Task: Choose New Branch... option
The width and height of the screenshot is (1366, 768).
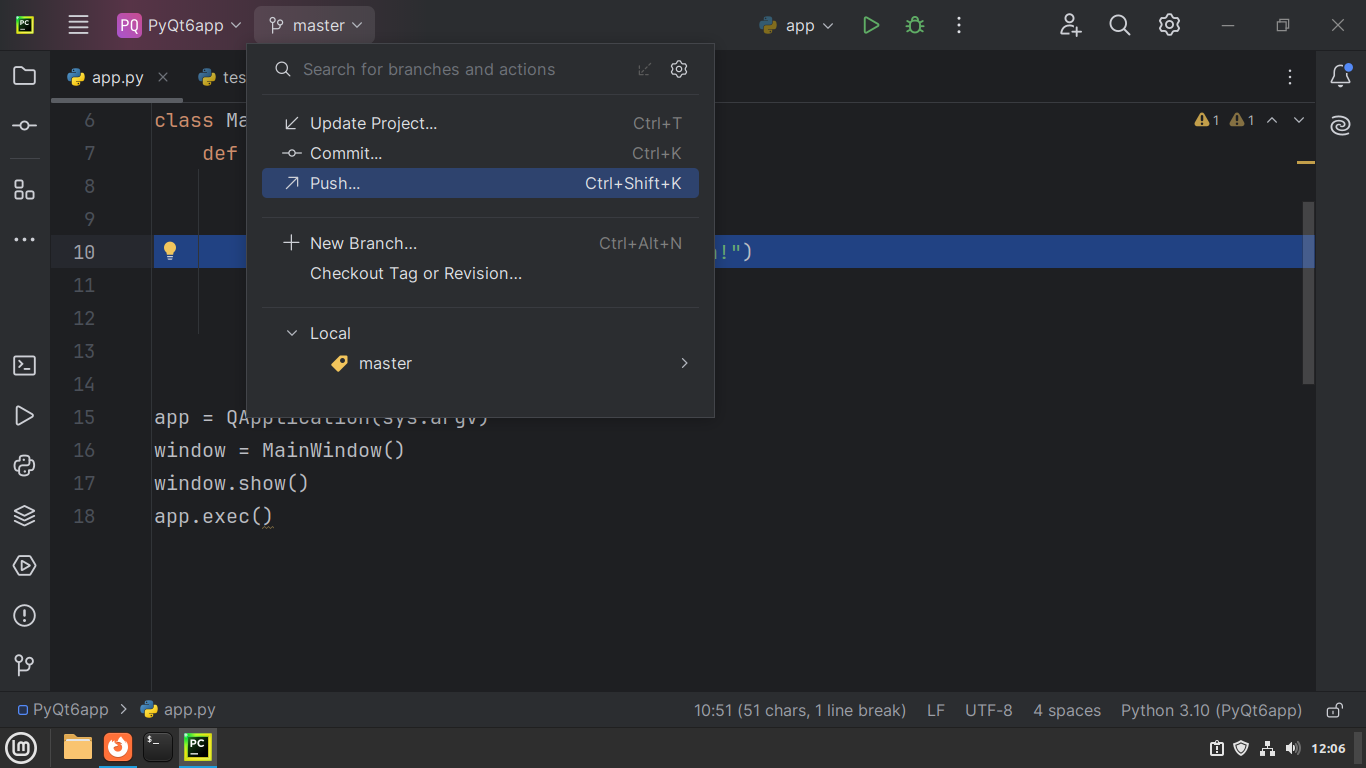Action: coord(480,243)
